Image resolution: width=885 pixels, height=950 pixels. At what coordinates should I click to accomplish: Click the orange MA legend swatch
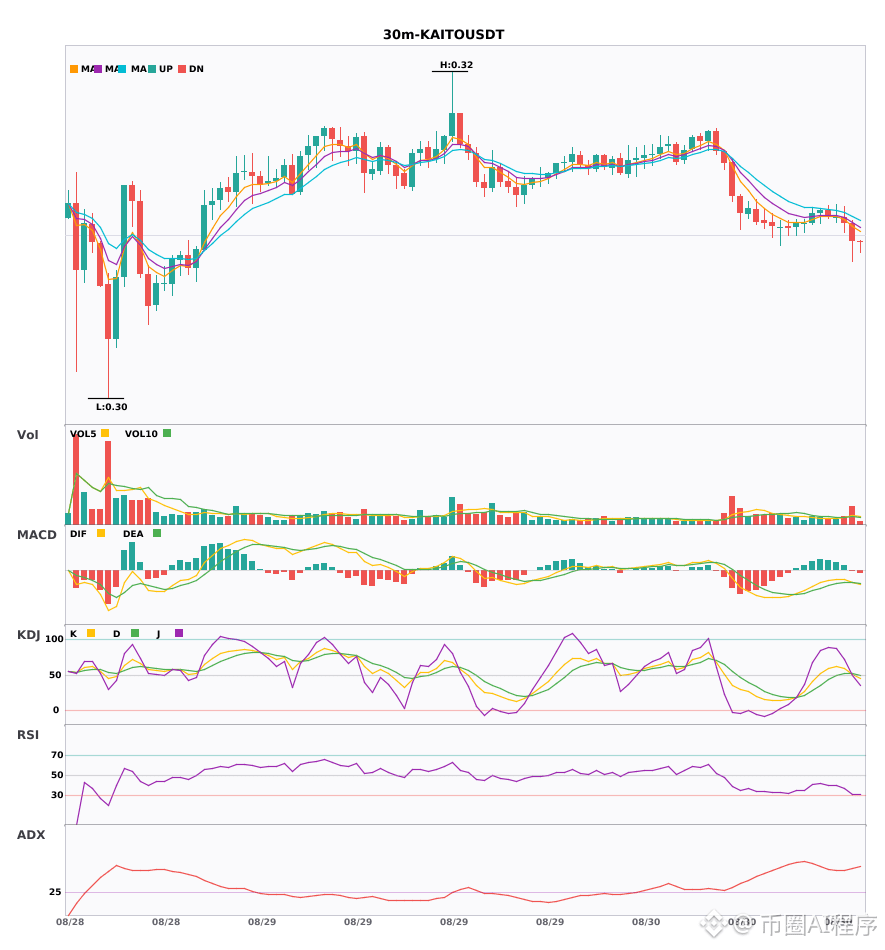click(74, 69)
